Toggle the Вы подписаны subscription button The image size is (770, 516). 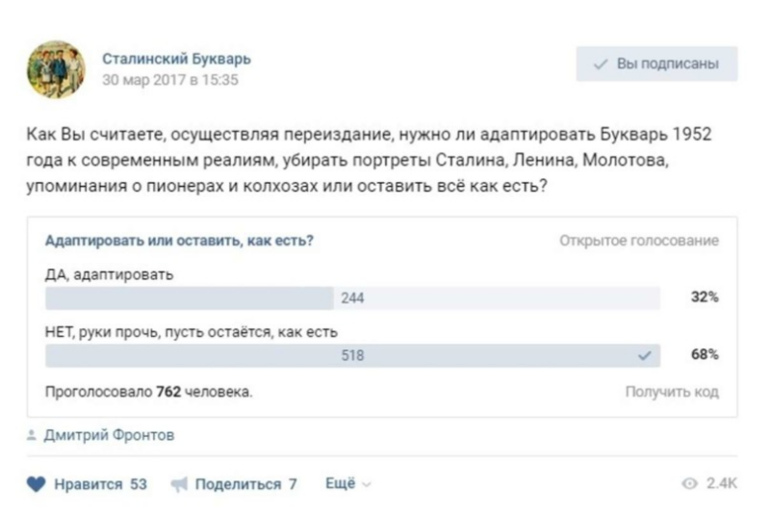pyautogui.click(x=656, y=64)
